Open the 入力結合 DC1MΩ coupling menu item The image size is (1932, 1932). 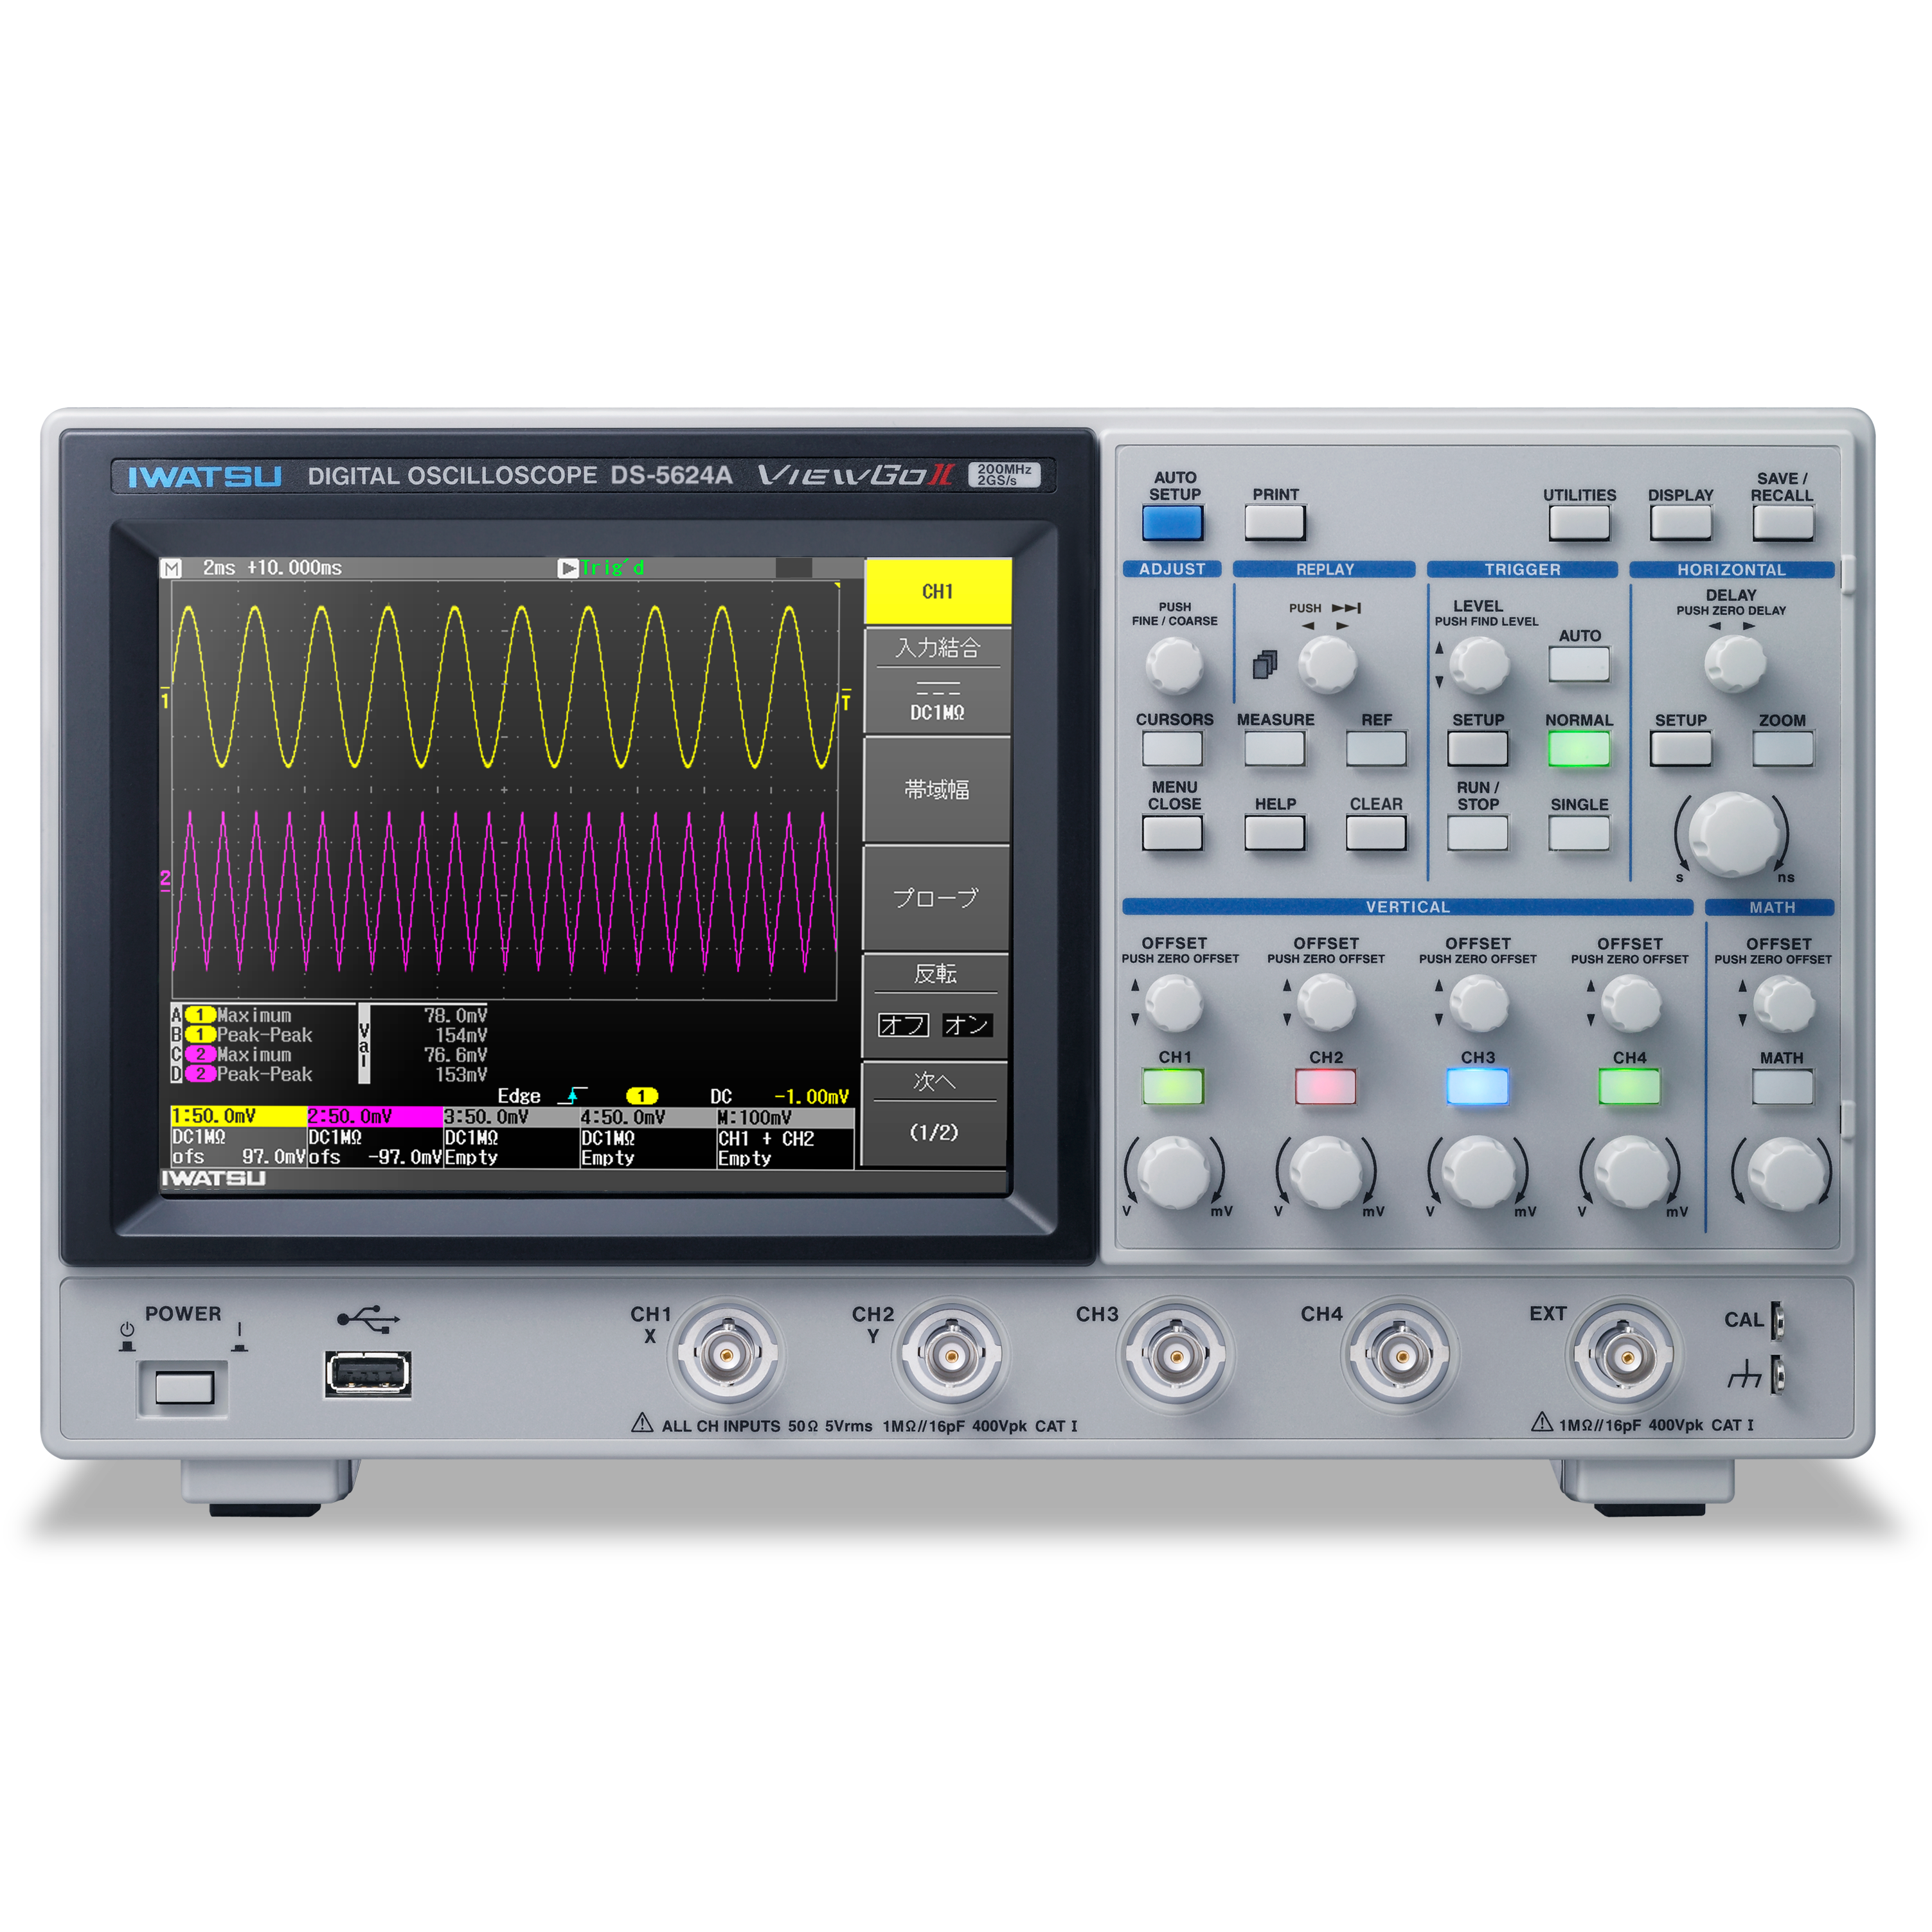click(x=937, y=680)
